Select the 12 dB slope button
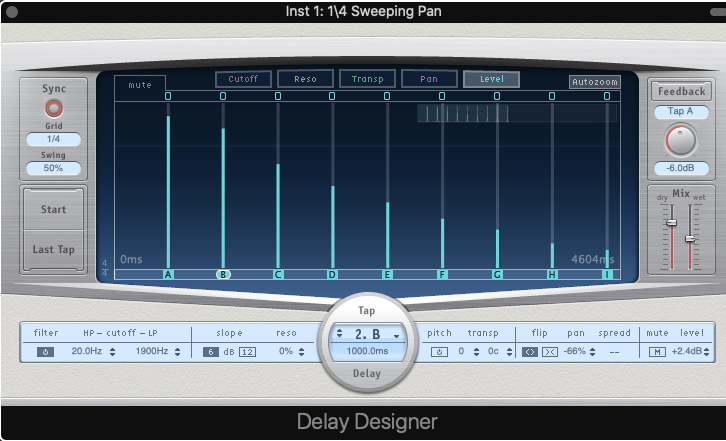 point(247,352)
